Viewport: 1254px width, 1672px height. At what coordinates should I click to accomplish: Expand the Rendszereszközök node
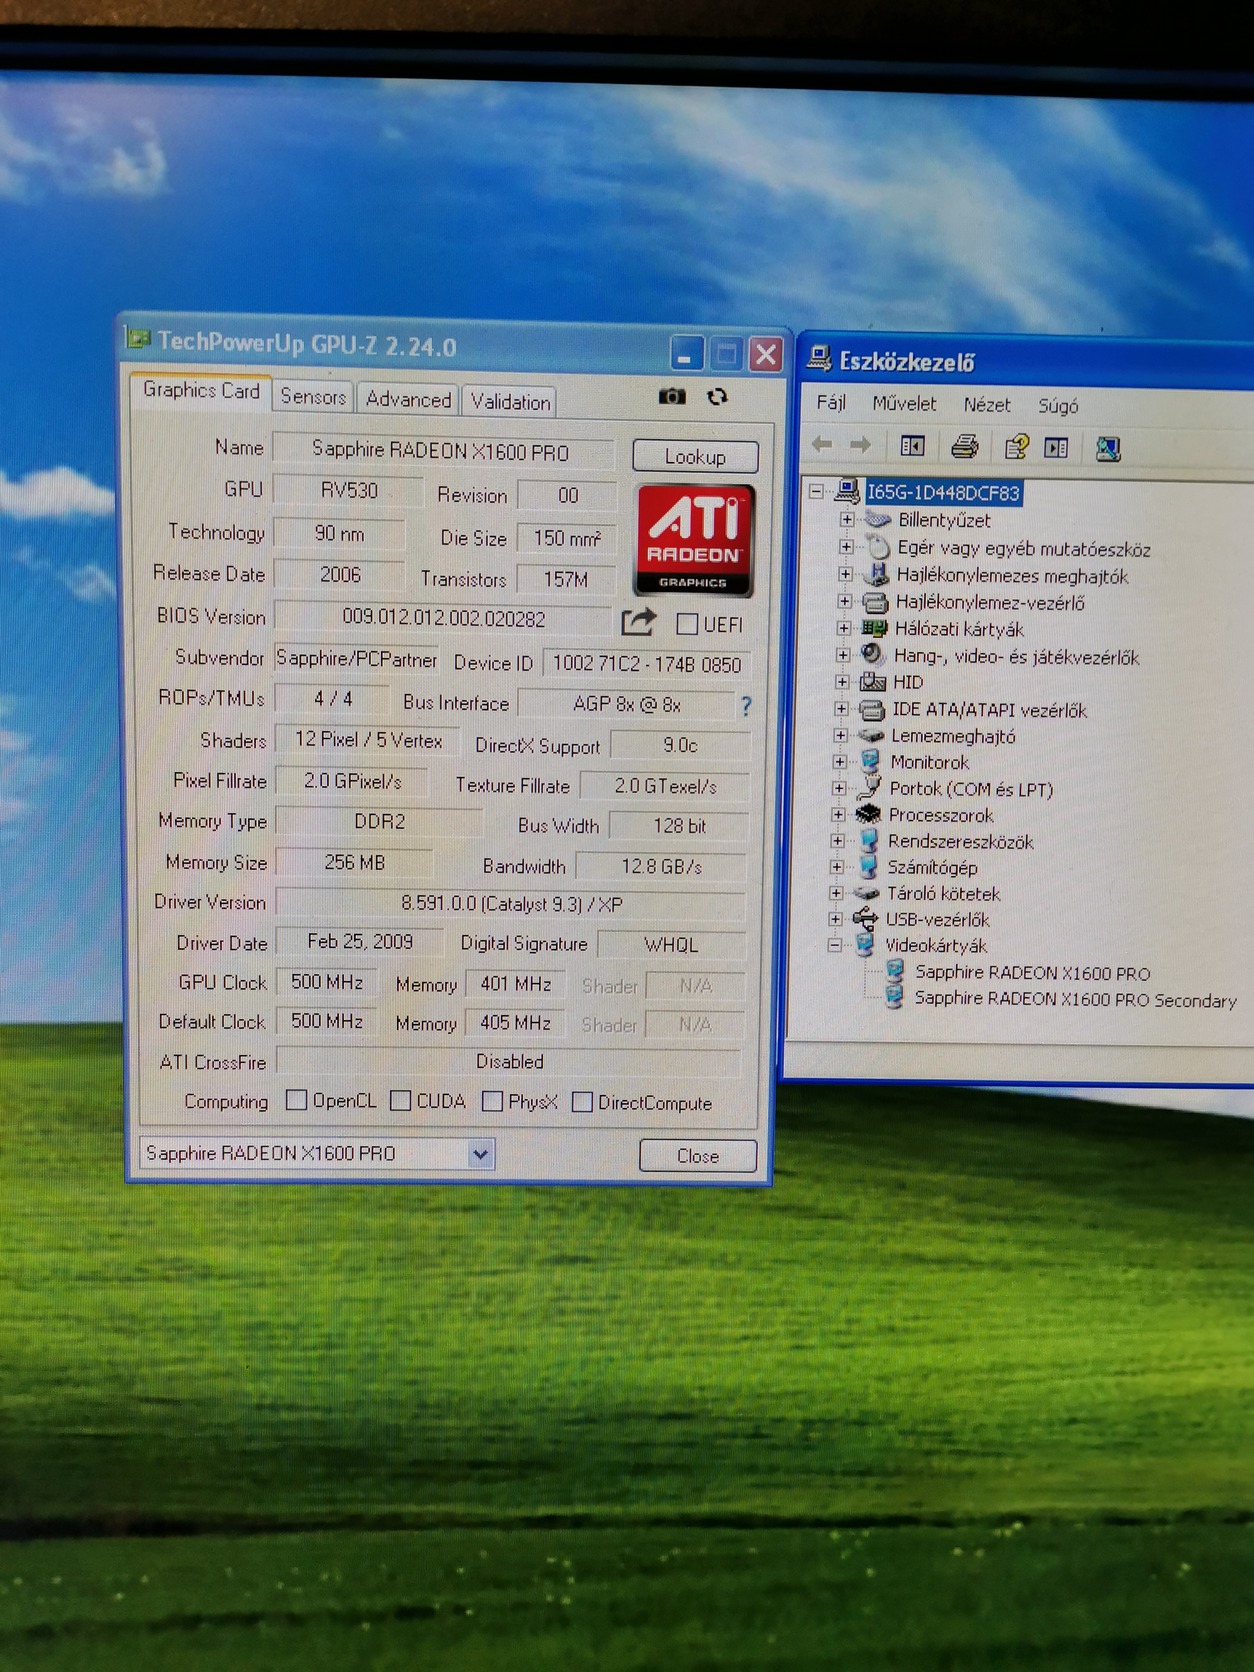(x=838, y=840)
